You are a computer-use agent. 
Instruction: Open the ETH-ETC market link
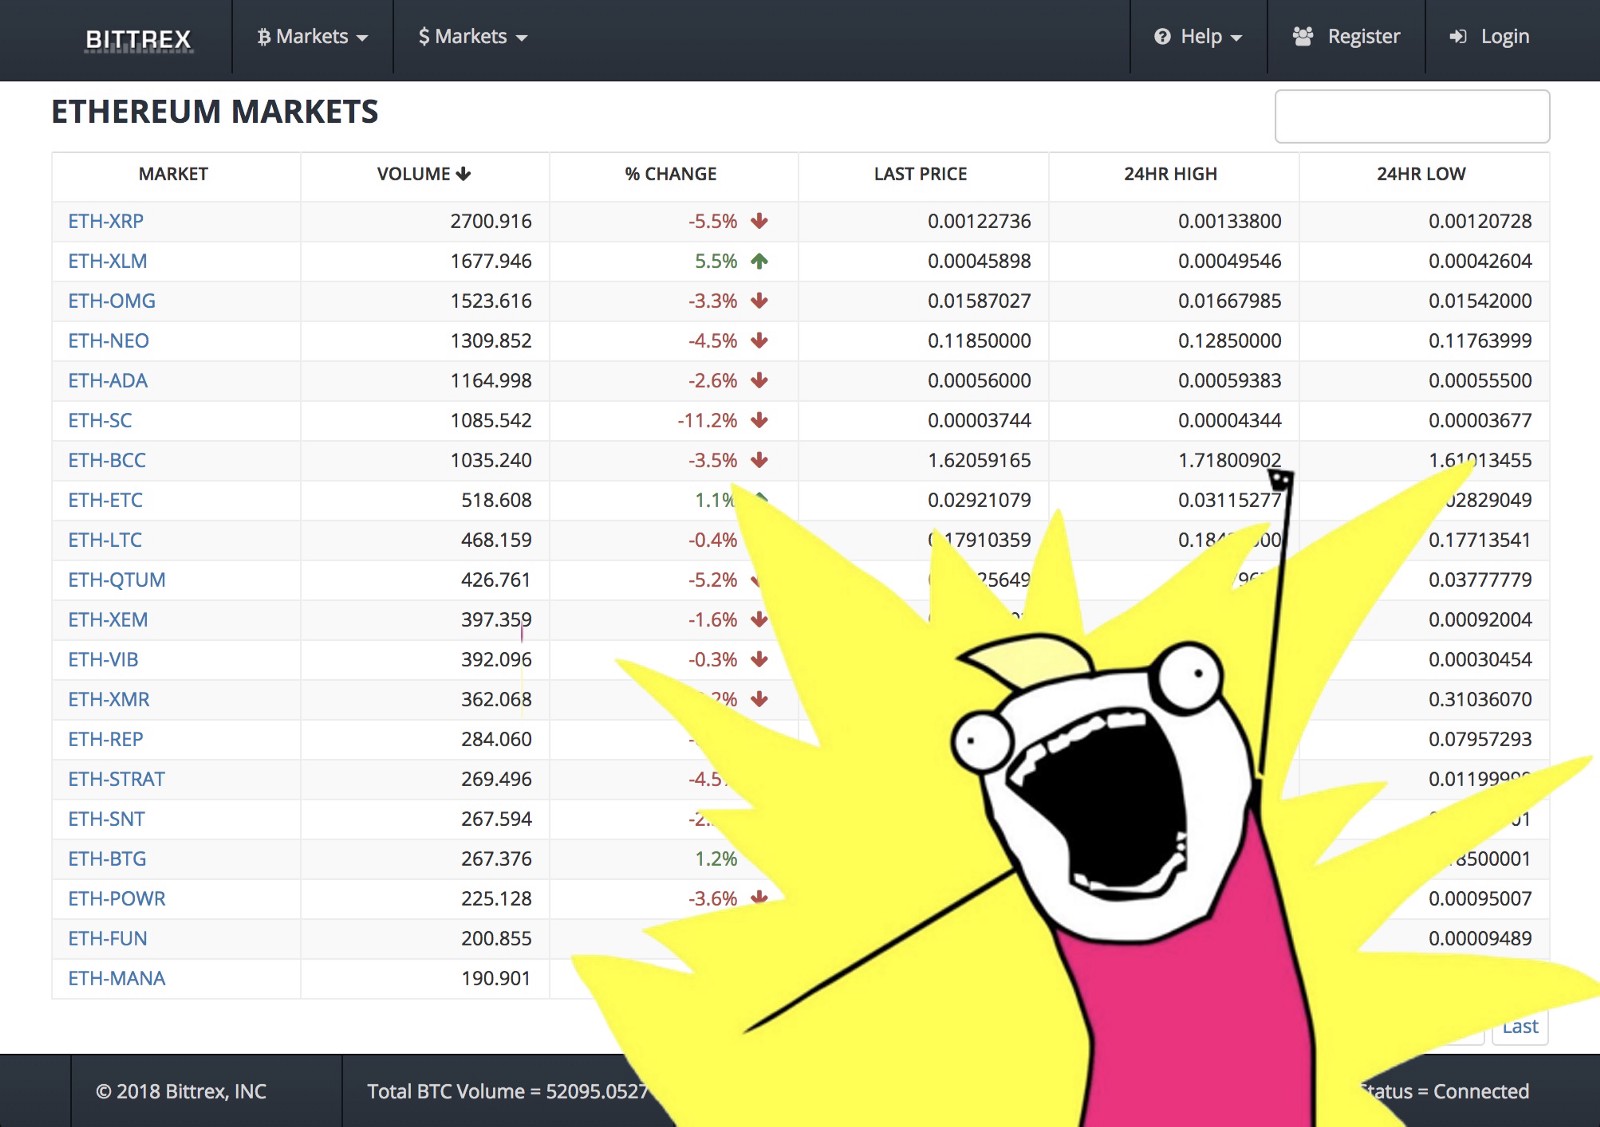click(106, 500)
